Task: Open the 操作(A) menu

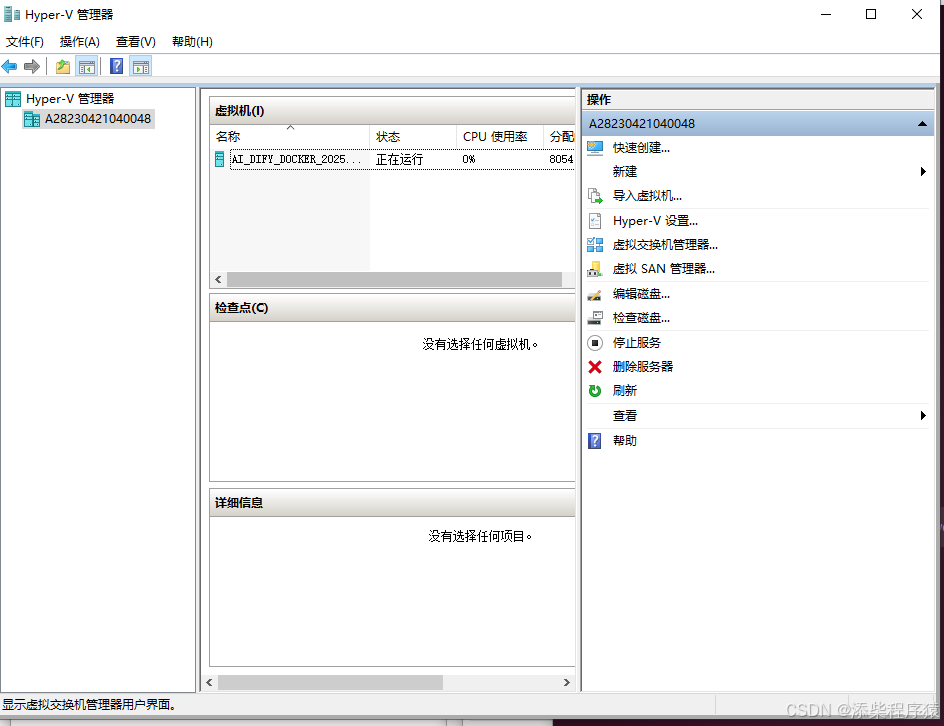Action: pos(79,42)
